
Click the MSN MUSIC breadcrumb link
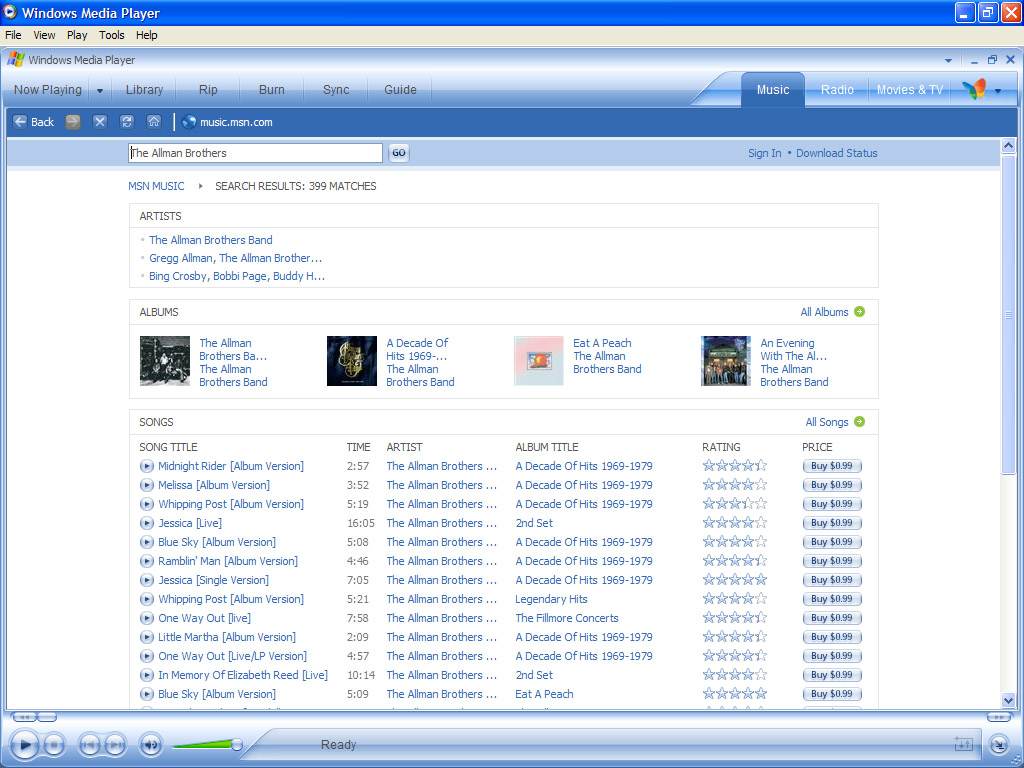(156, 186)
